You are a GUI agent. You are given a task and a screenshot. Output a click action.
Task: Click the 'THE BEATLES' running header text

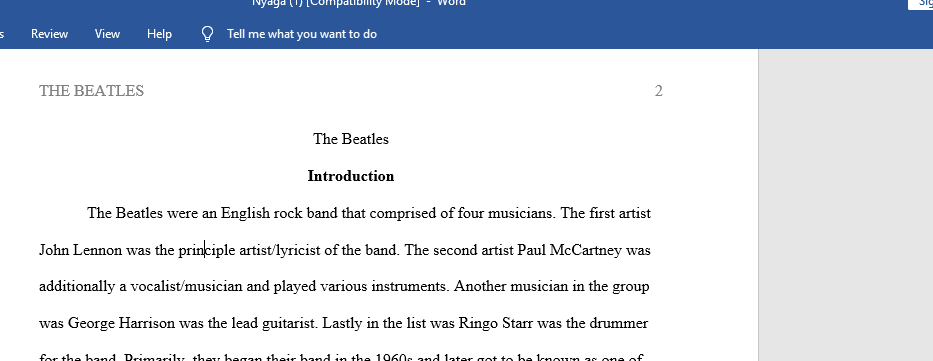pyautogui.click(x=91, y=91)
